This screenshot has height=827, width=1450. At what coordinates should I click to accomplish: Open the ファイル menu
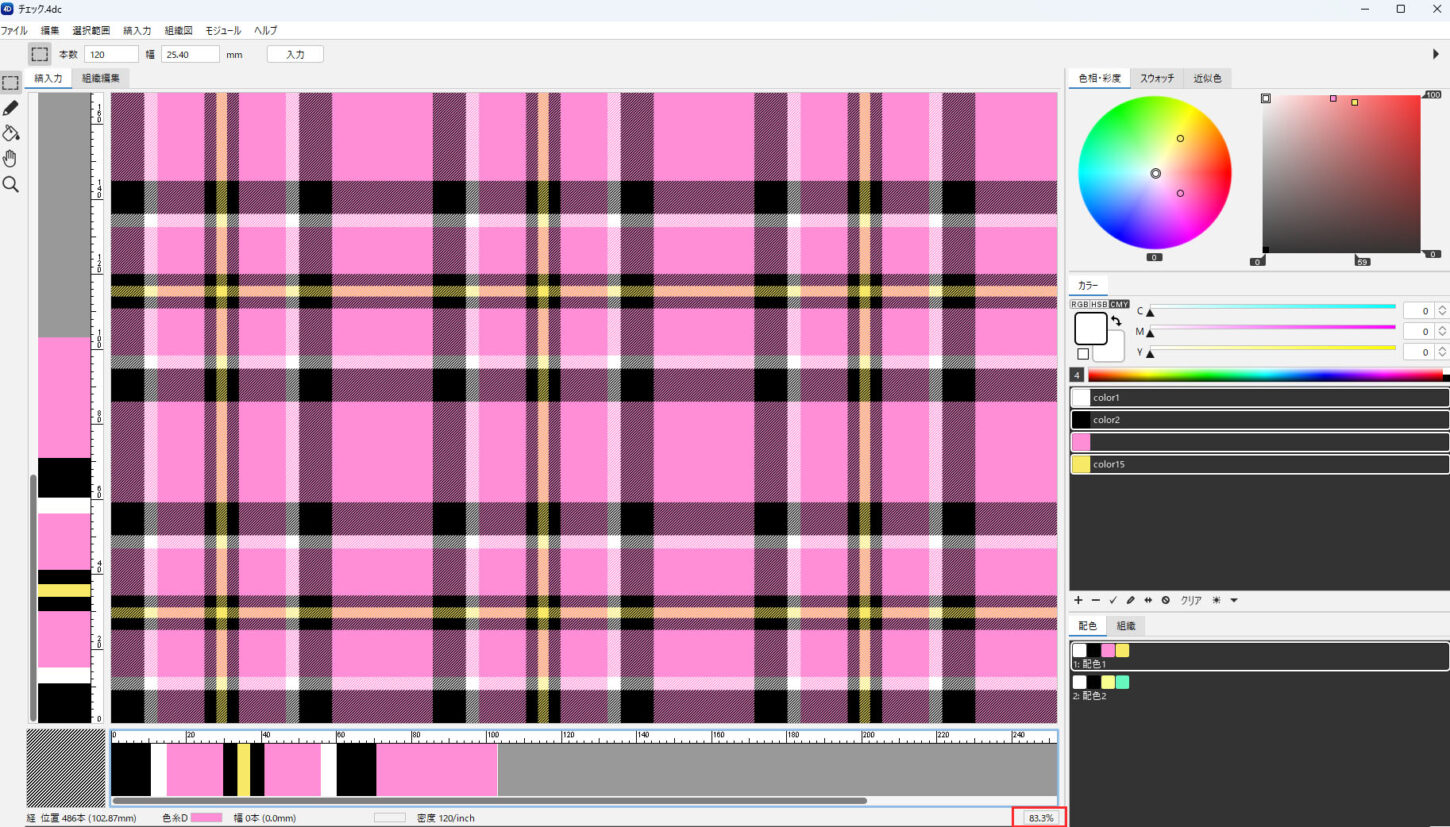tap(14, 31)
